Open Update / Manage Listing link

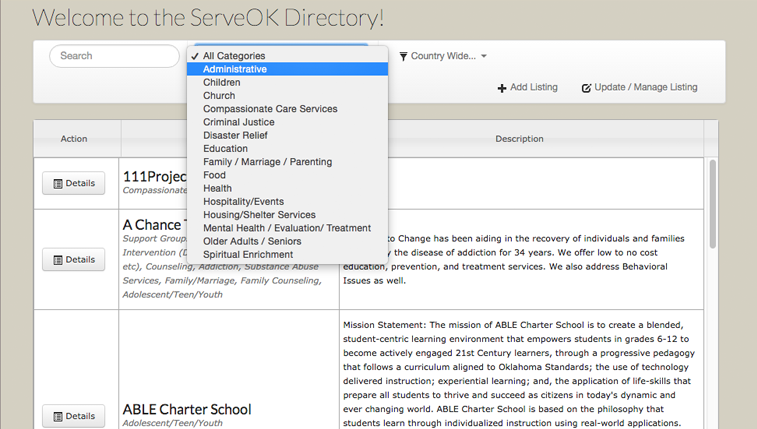(640, 87)
